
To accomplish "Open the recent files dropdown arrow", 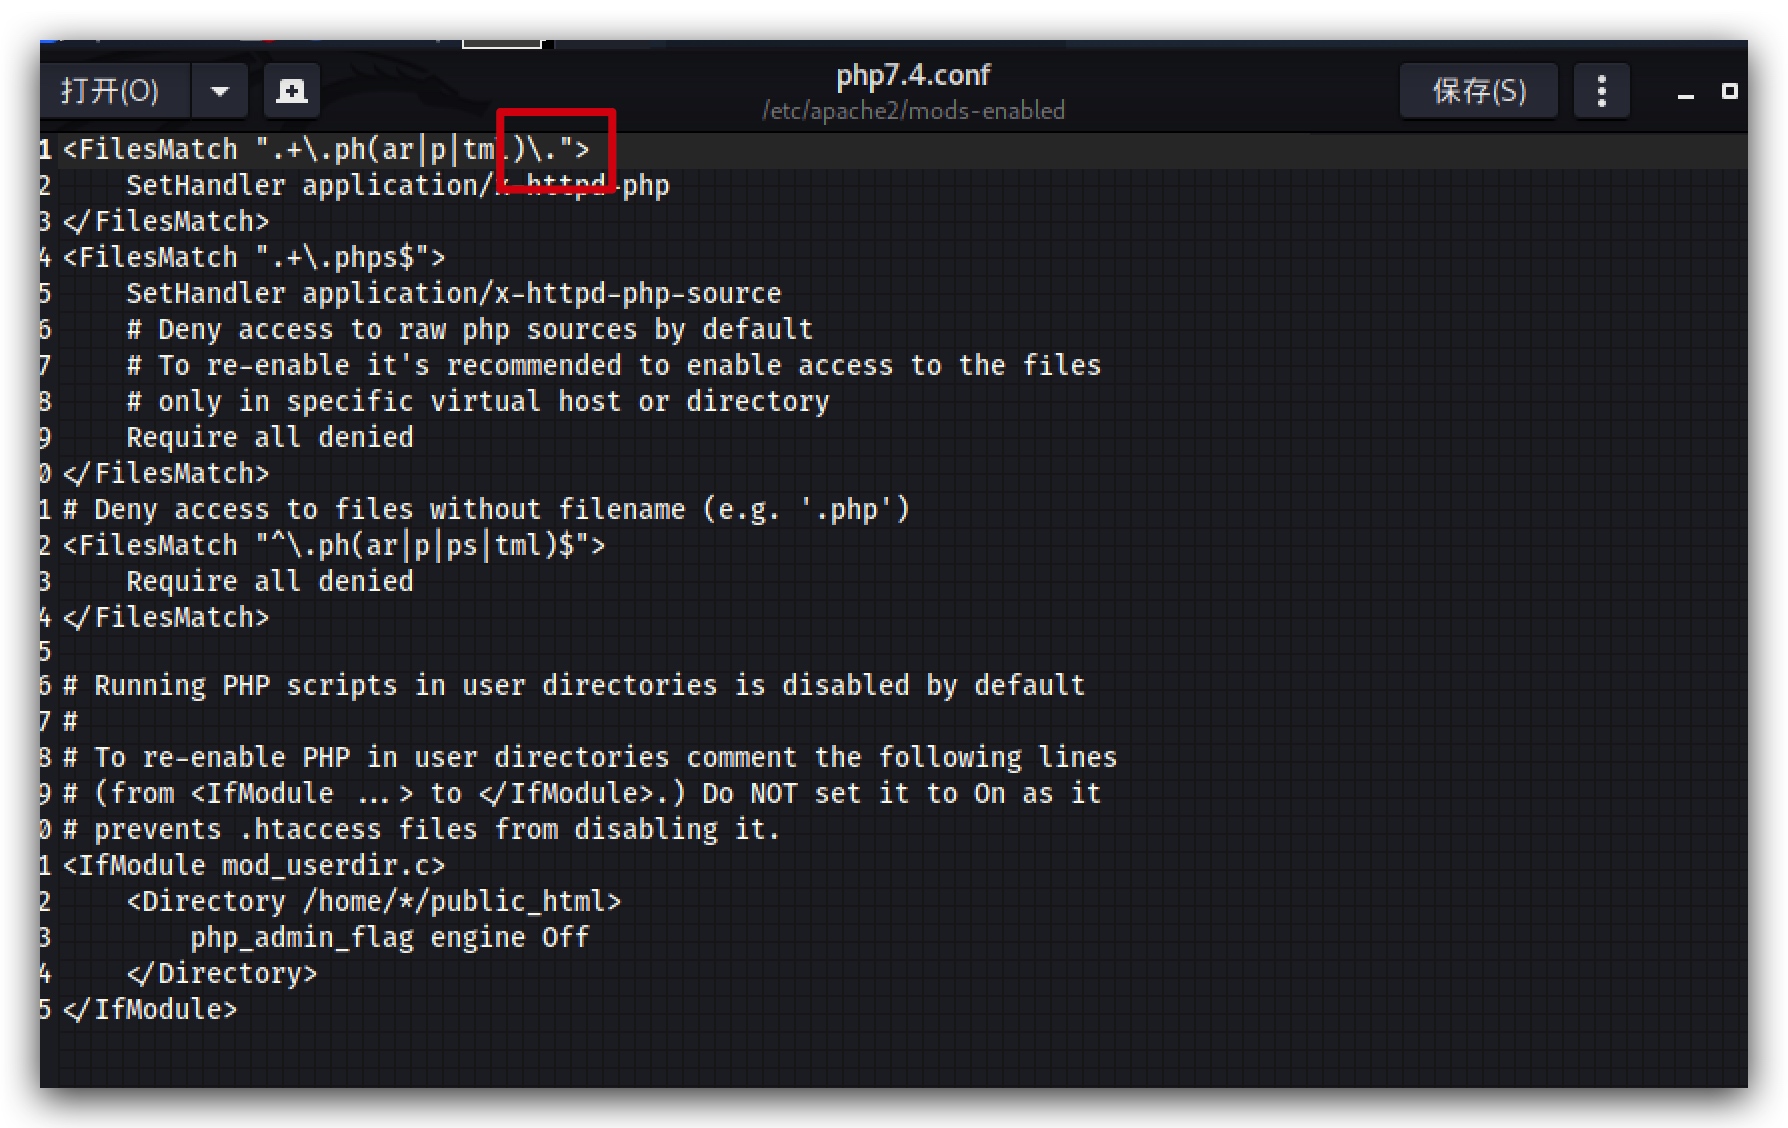I will tap(220, 92).
